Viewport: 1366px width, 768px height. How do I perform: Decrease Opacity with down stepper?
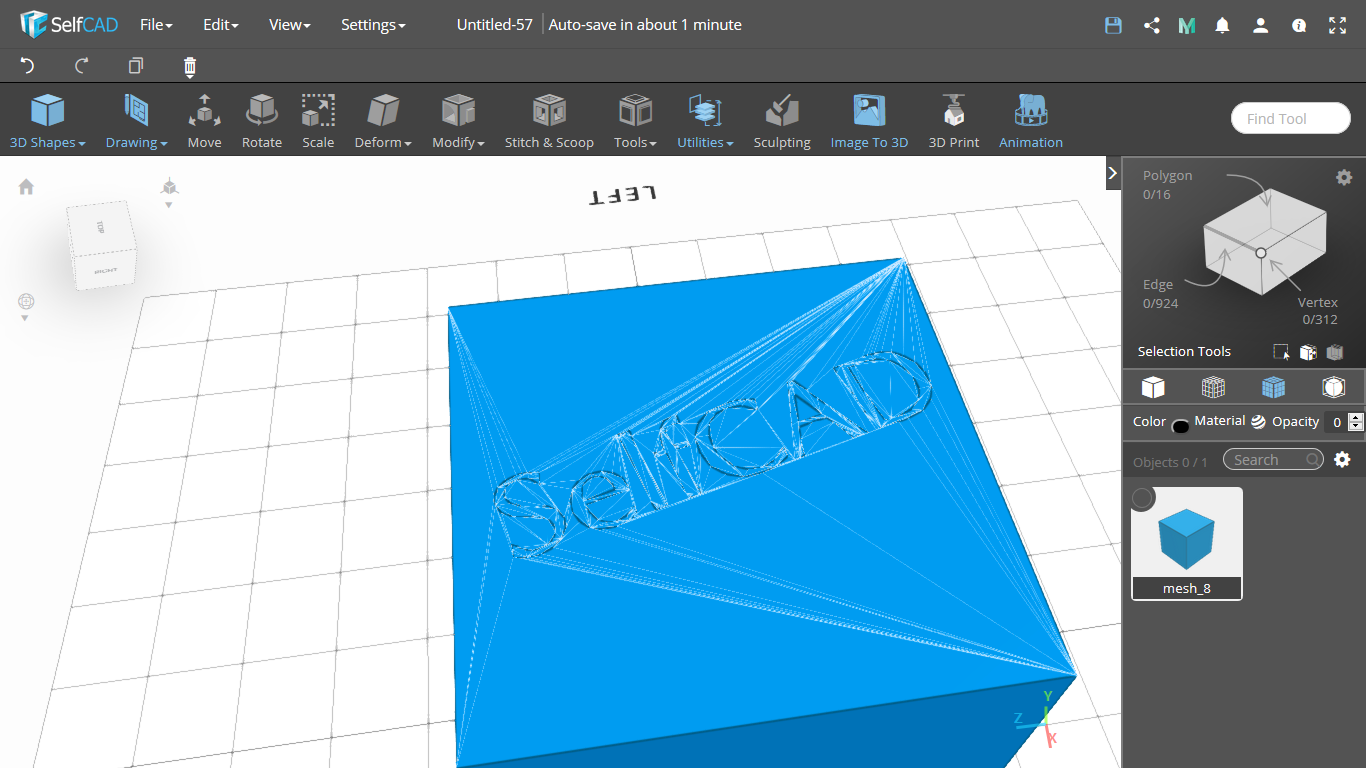(x=1356, y=427)
